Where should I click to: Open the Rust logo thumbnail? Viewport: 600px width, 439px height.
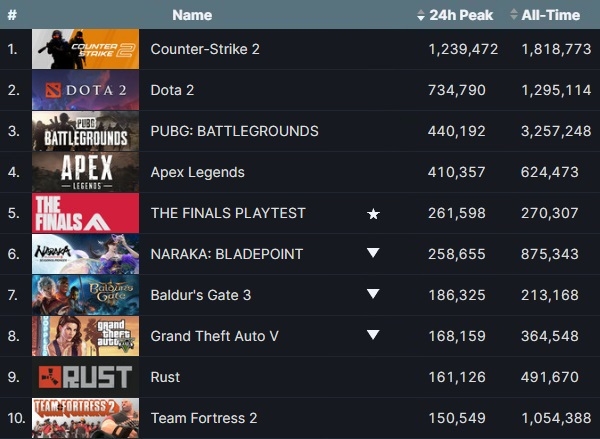[x=86, y=377]
